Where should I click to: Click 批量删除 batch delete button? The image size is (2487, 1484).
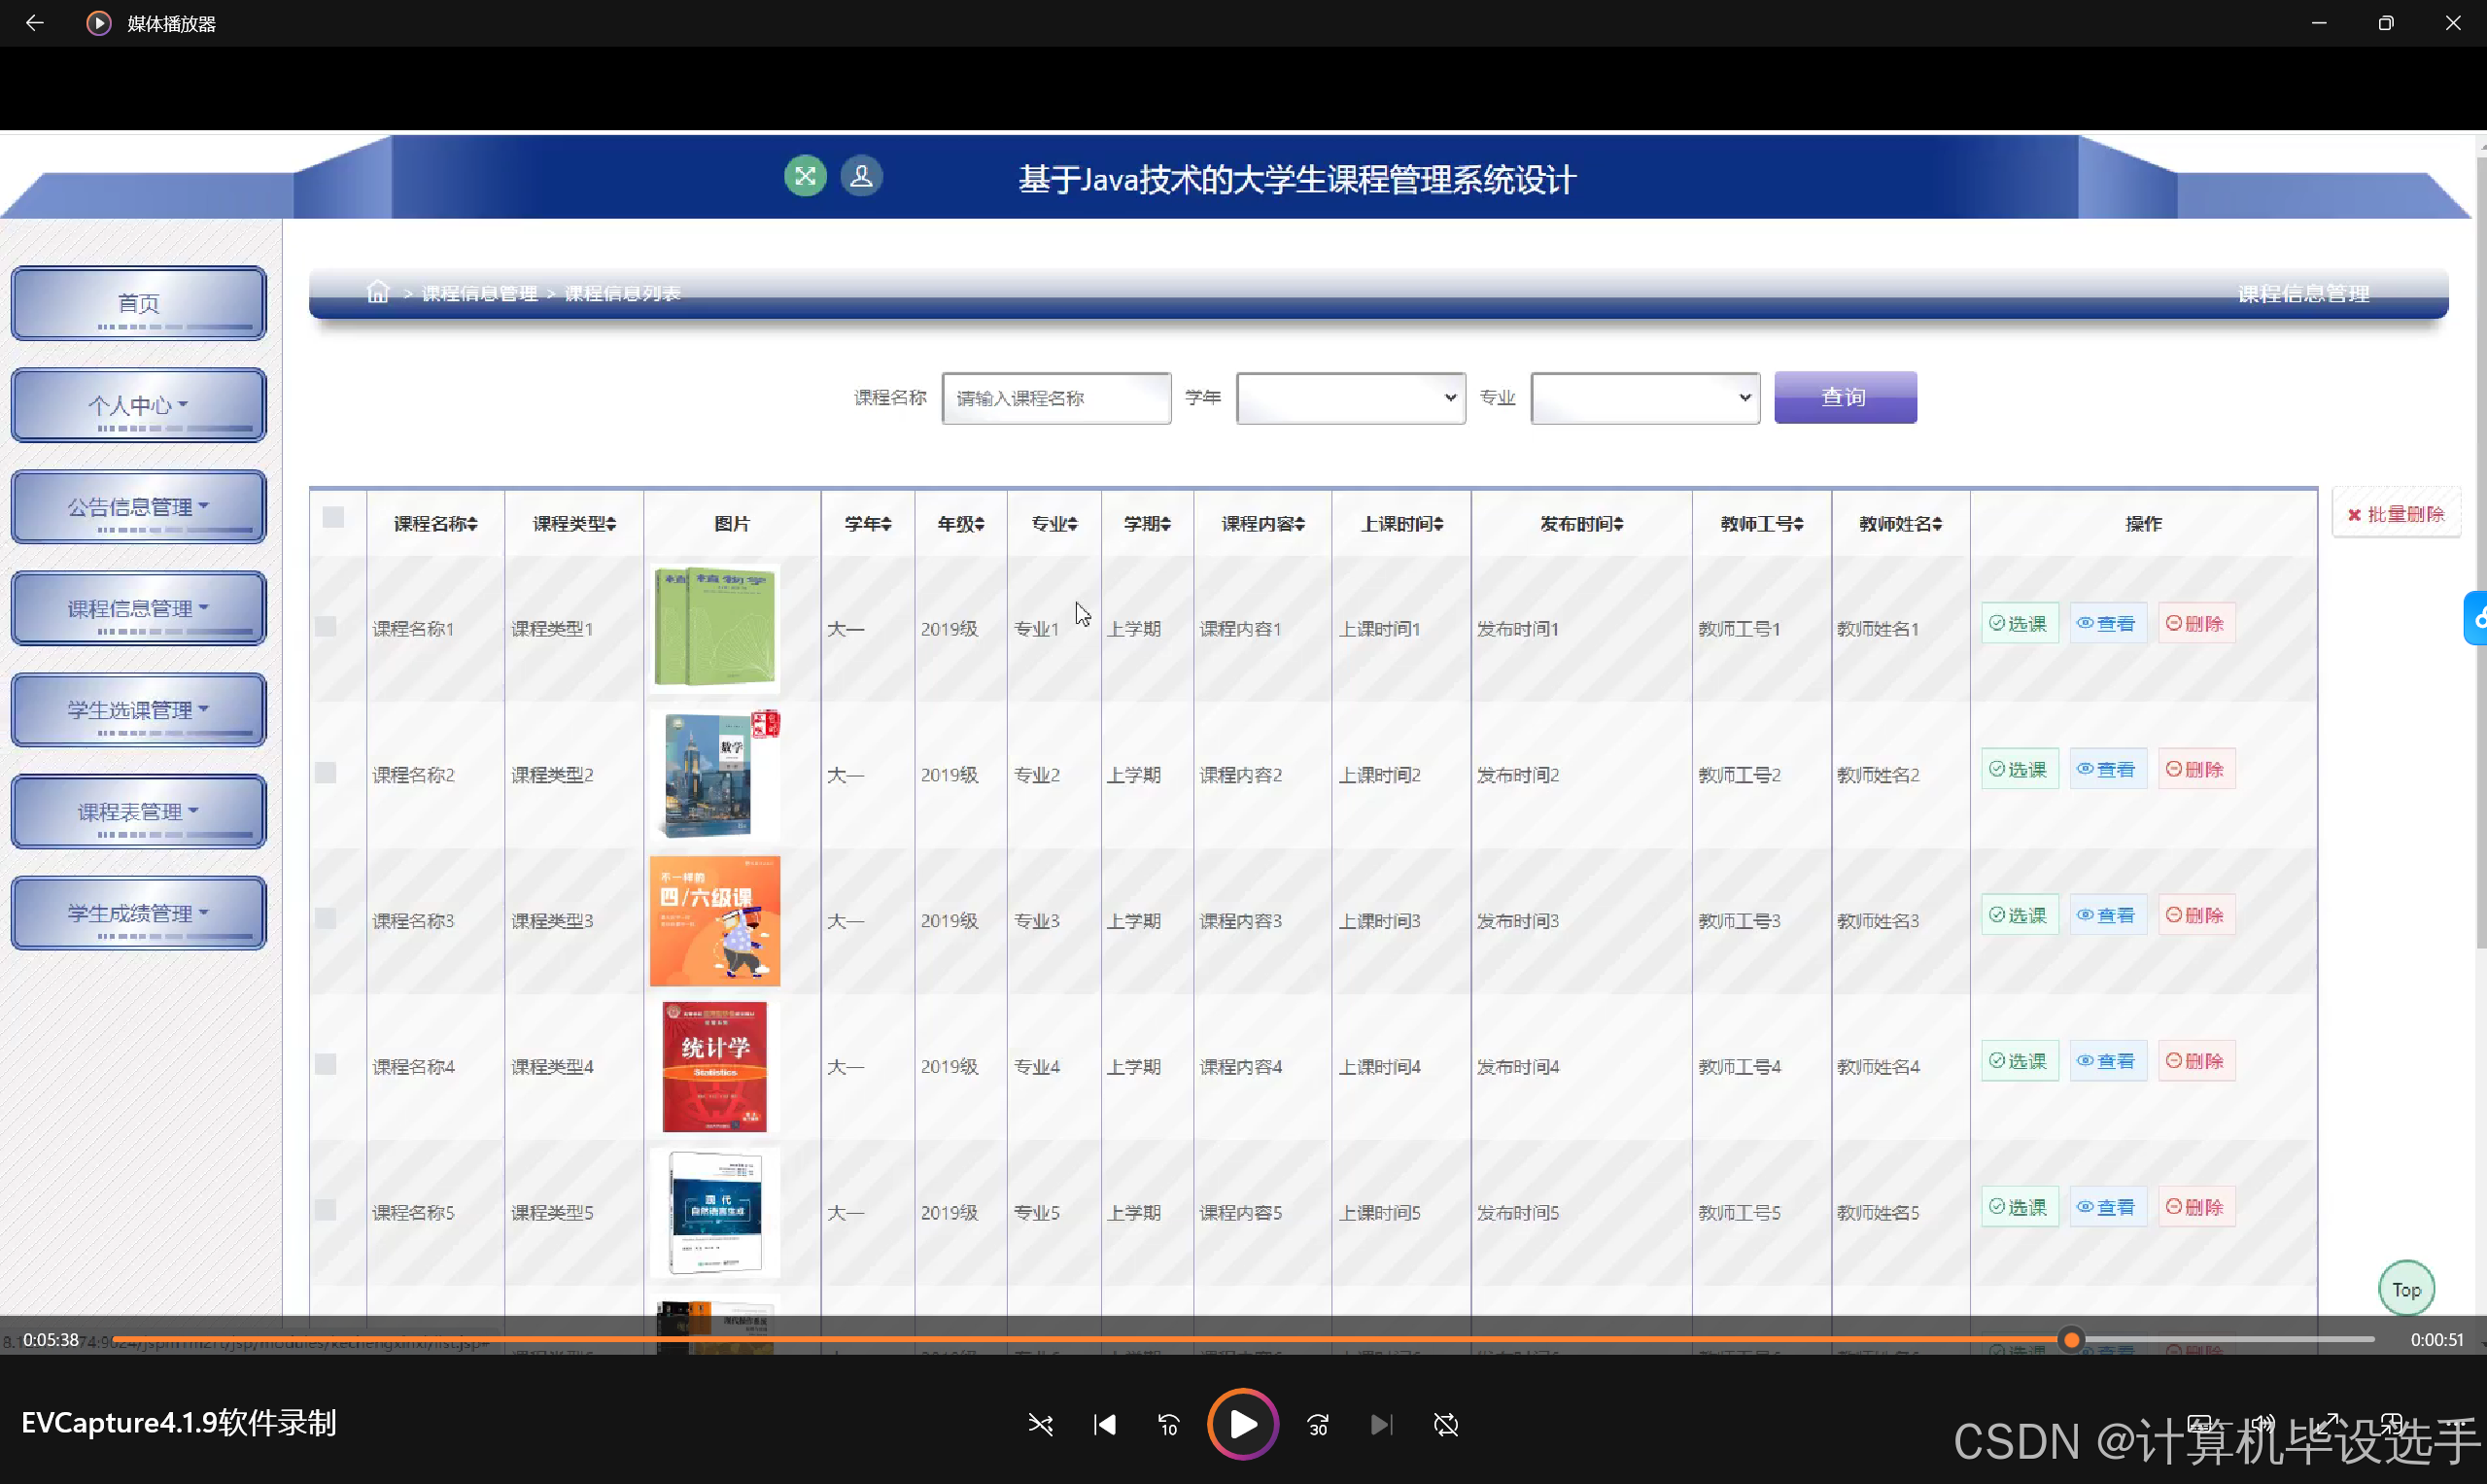click(2396, 514)
